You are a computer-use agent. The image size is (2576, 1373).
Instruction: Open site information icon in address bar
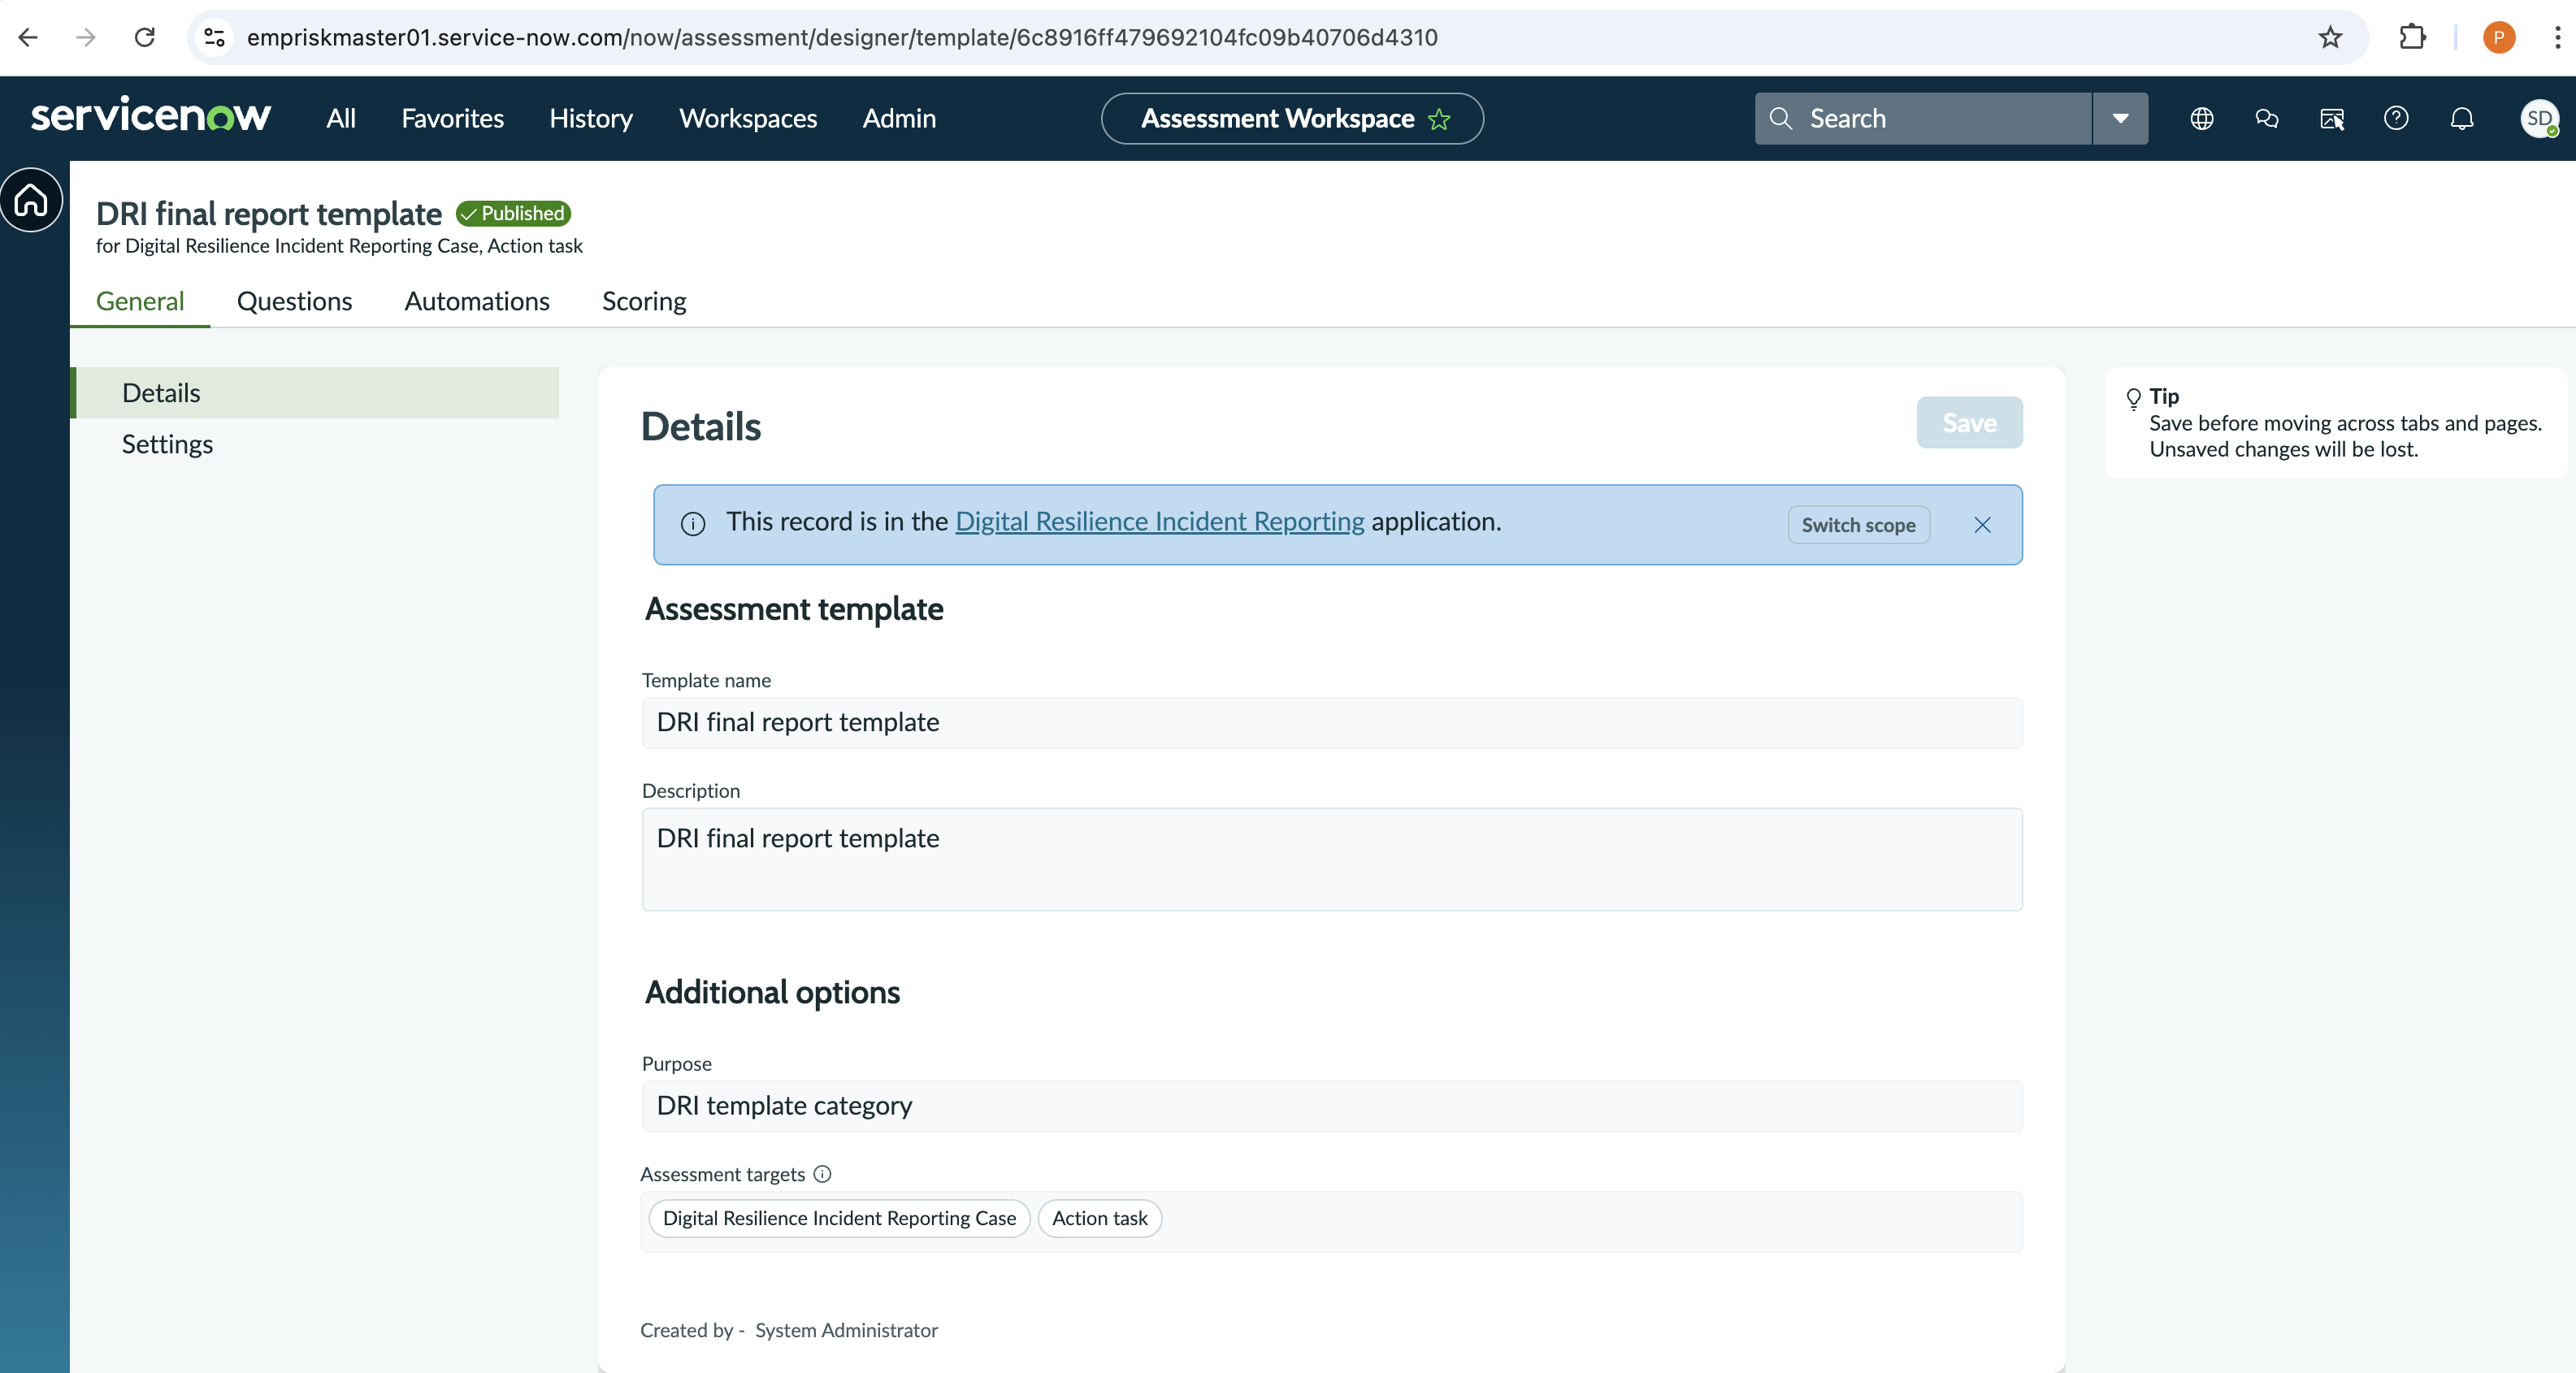[214, 37]
